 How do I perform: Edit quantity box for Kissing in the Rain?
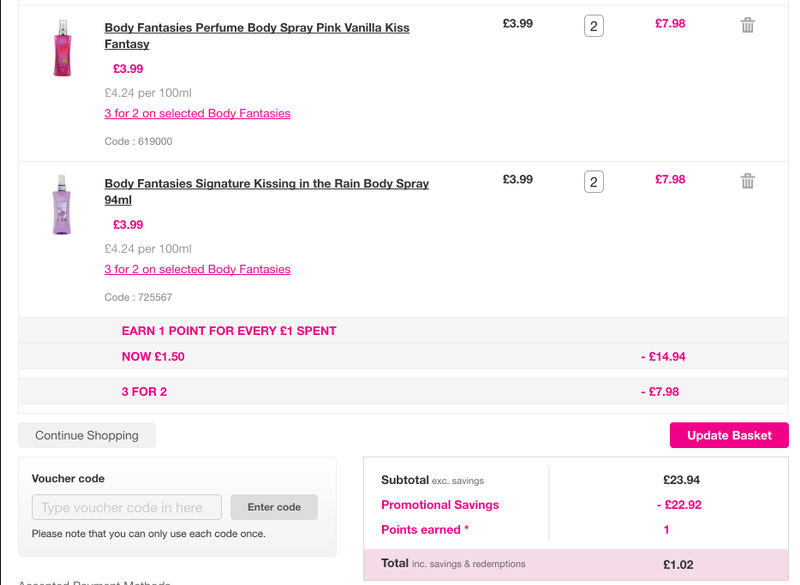point(593,182)
